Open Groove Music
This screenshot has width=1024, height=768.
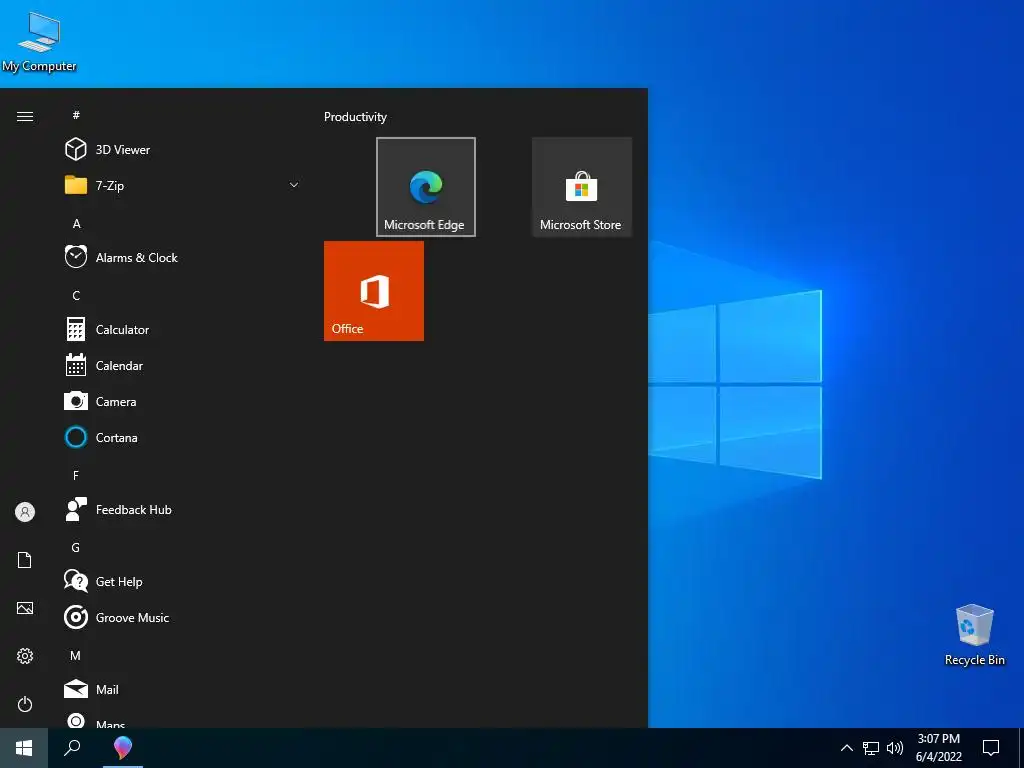(180, 618)
